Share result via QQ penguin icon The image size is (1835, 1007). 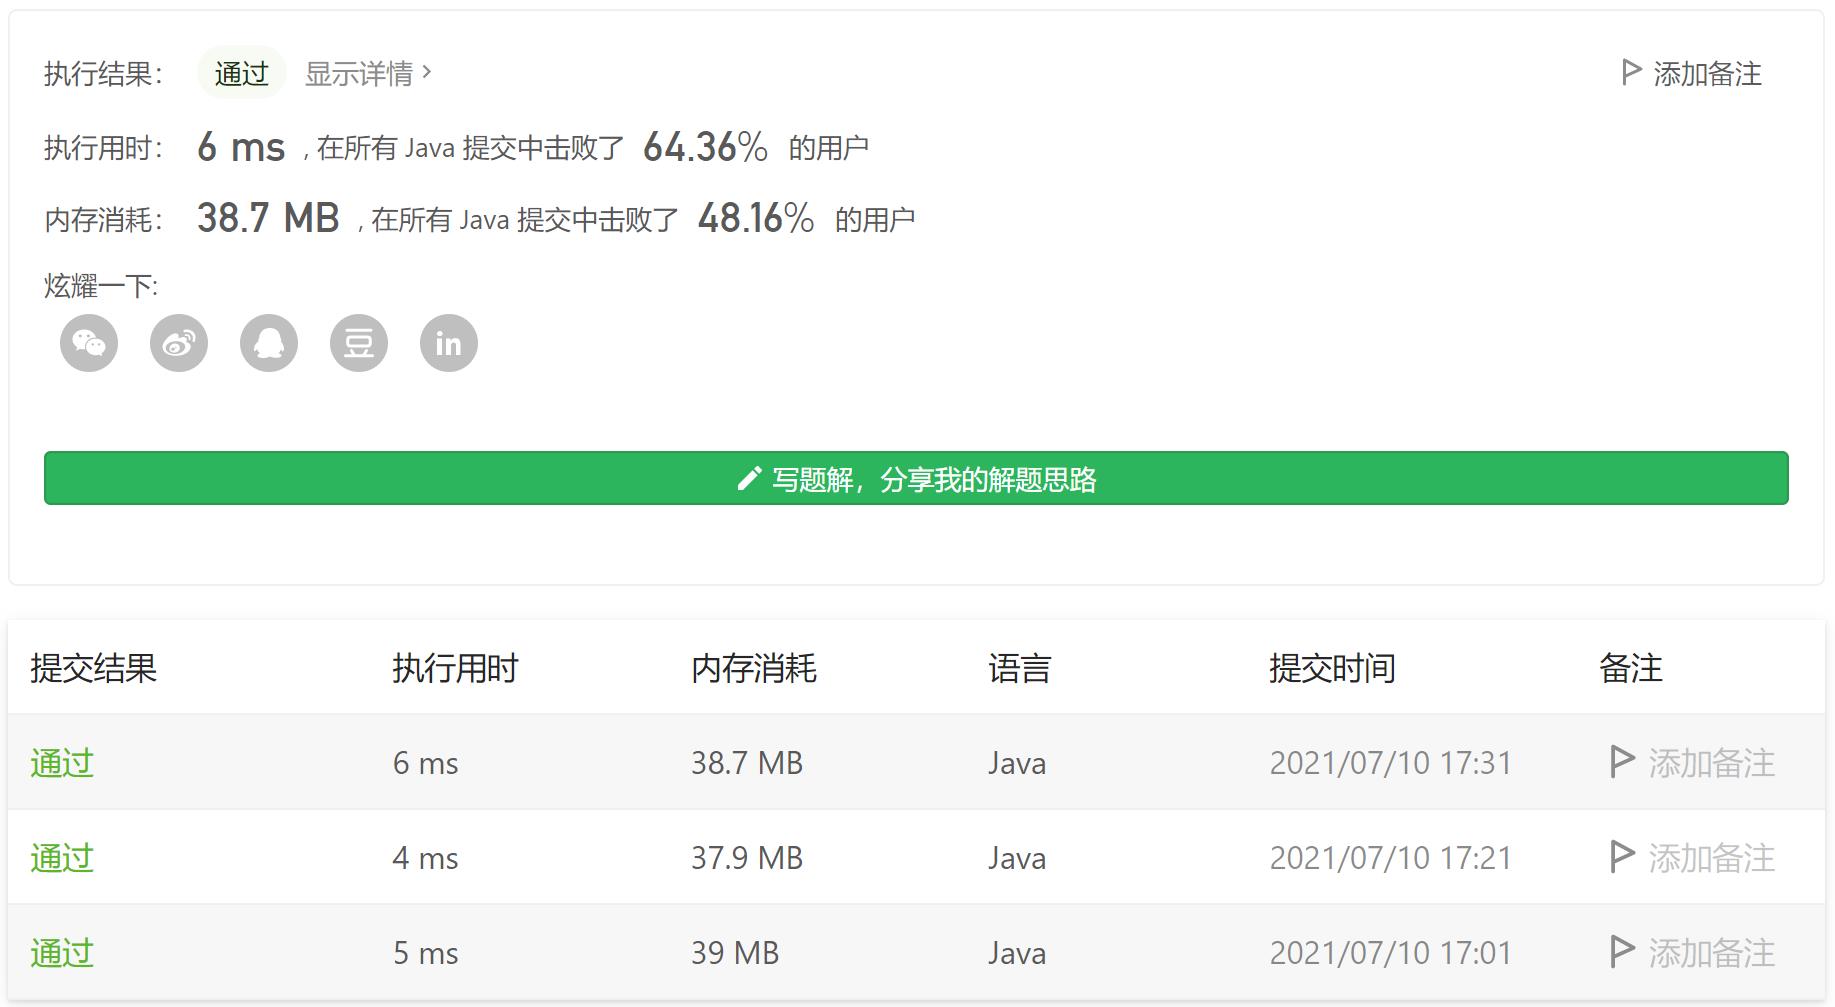point(269,343)
